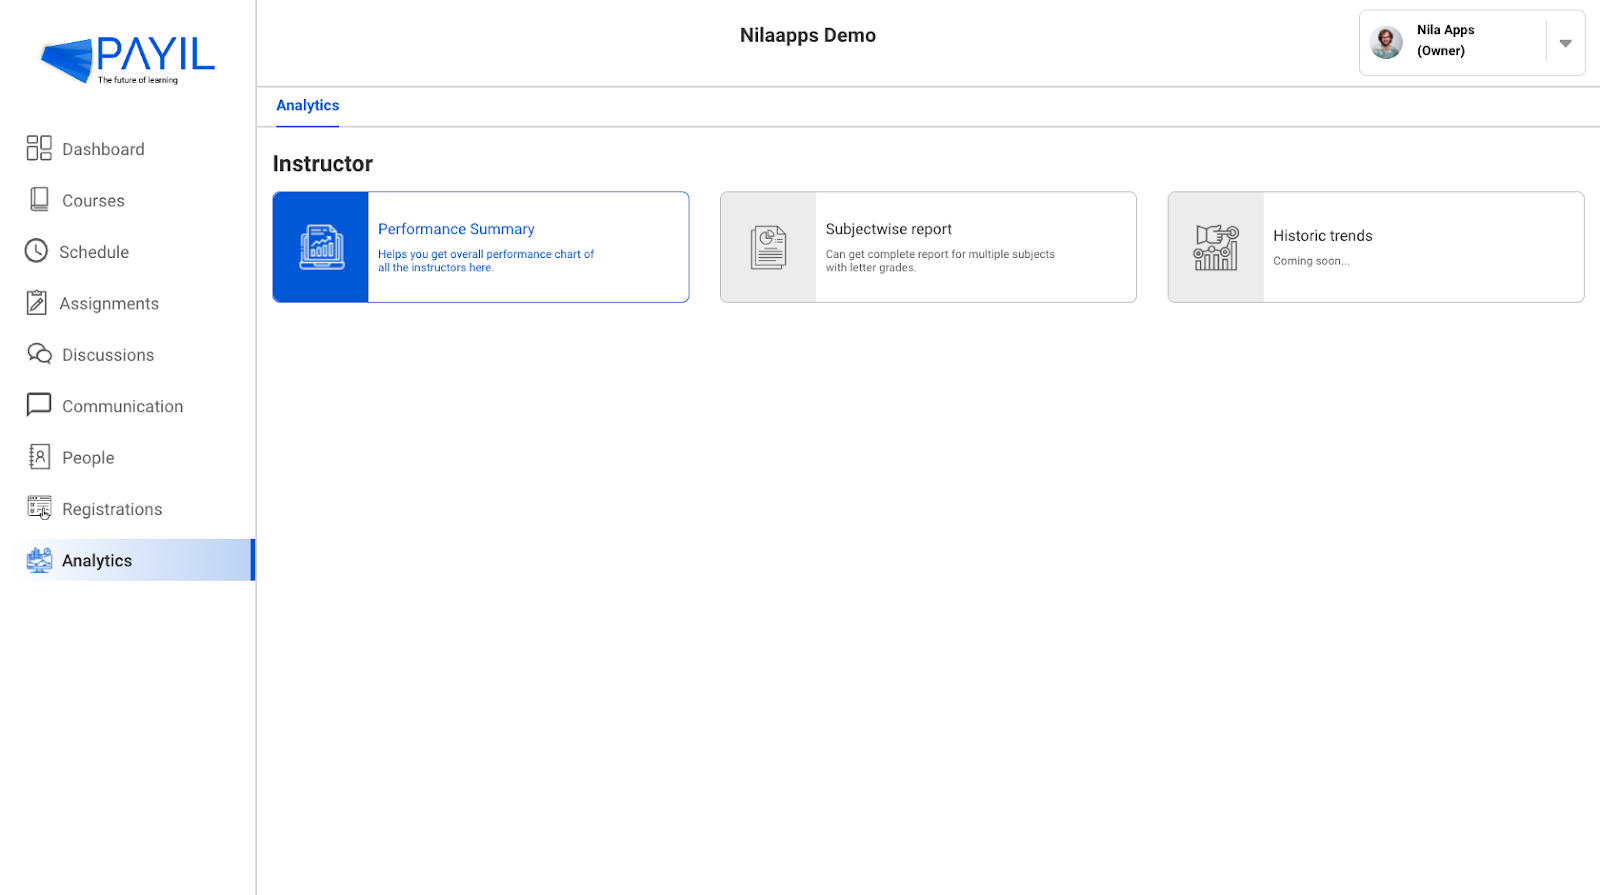The width and height of the screenshot is (1600, 895).
Task: Open the Performance Summary title link
Action: pyautogui.click(x=456, y=229)
